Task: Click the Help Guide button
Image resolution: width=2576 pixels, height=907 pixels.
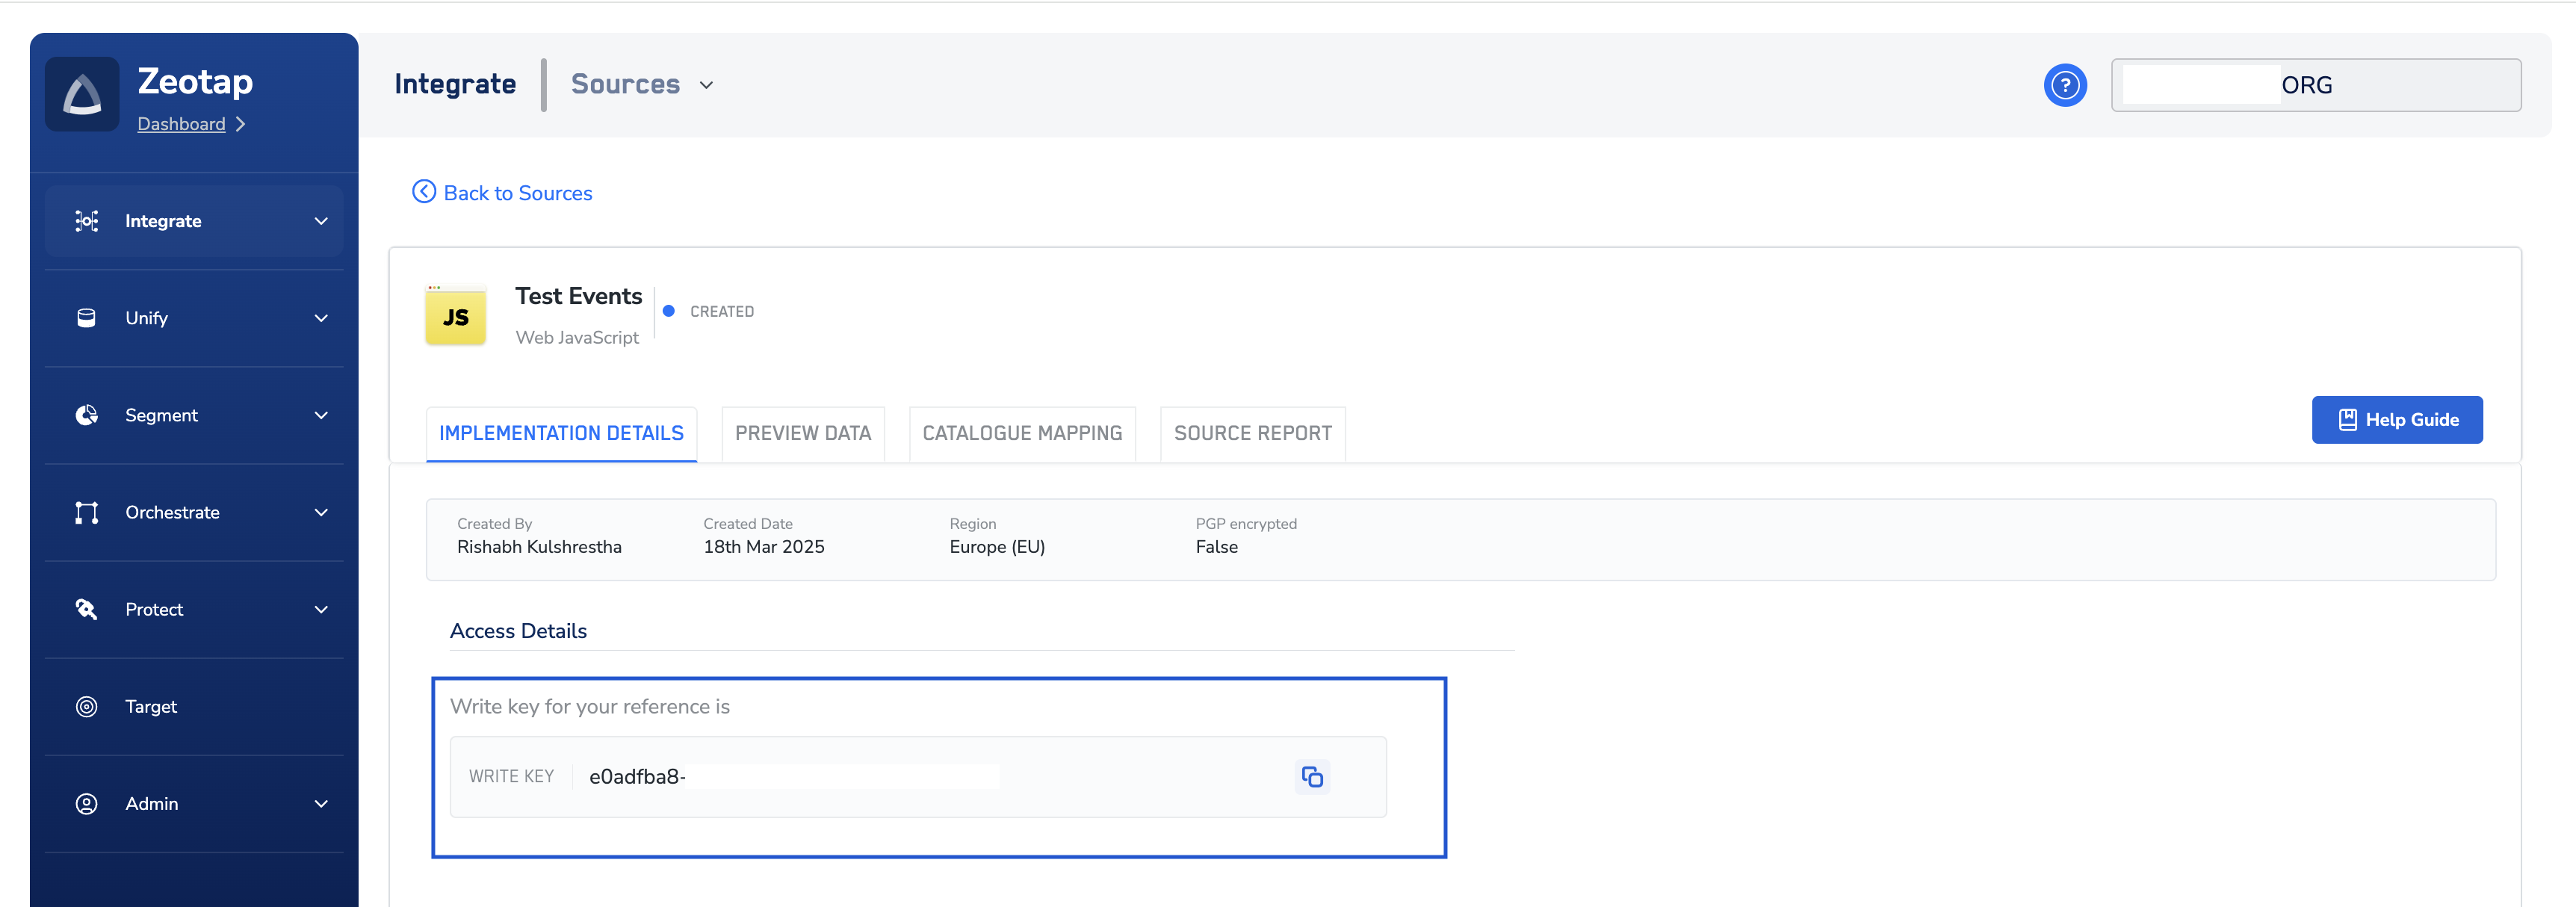Action: 2396,420
